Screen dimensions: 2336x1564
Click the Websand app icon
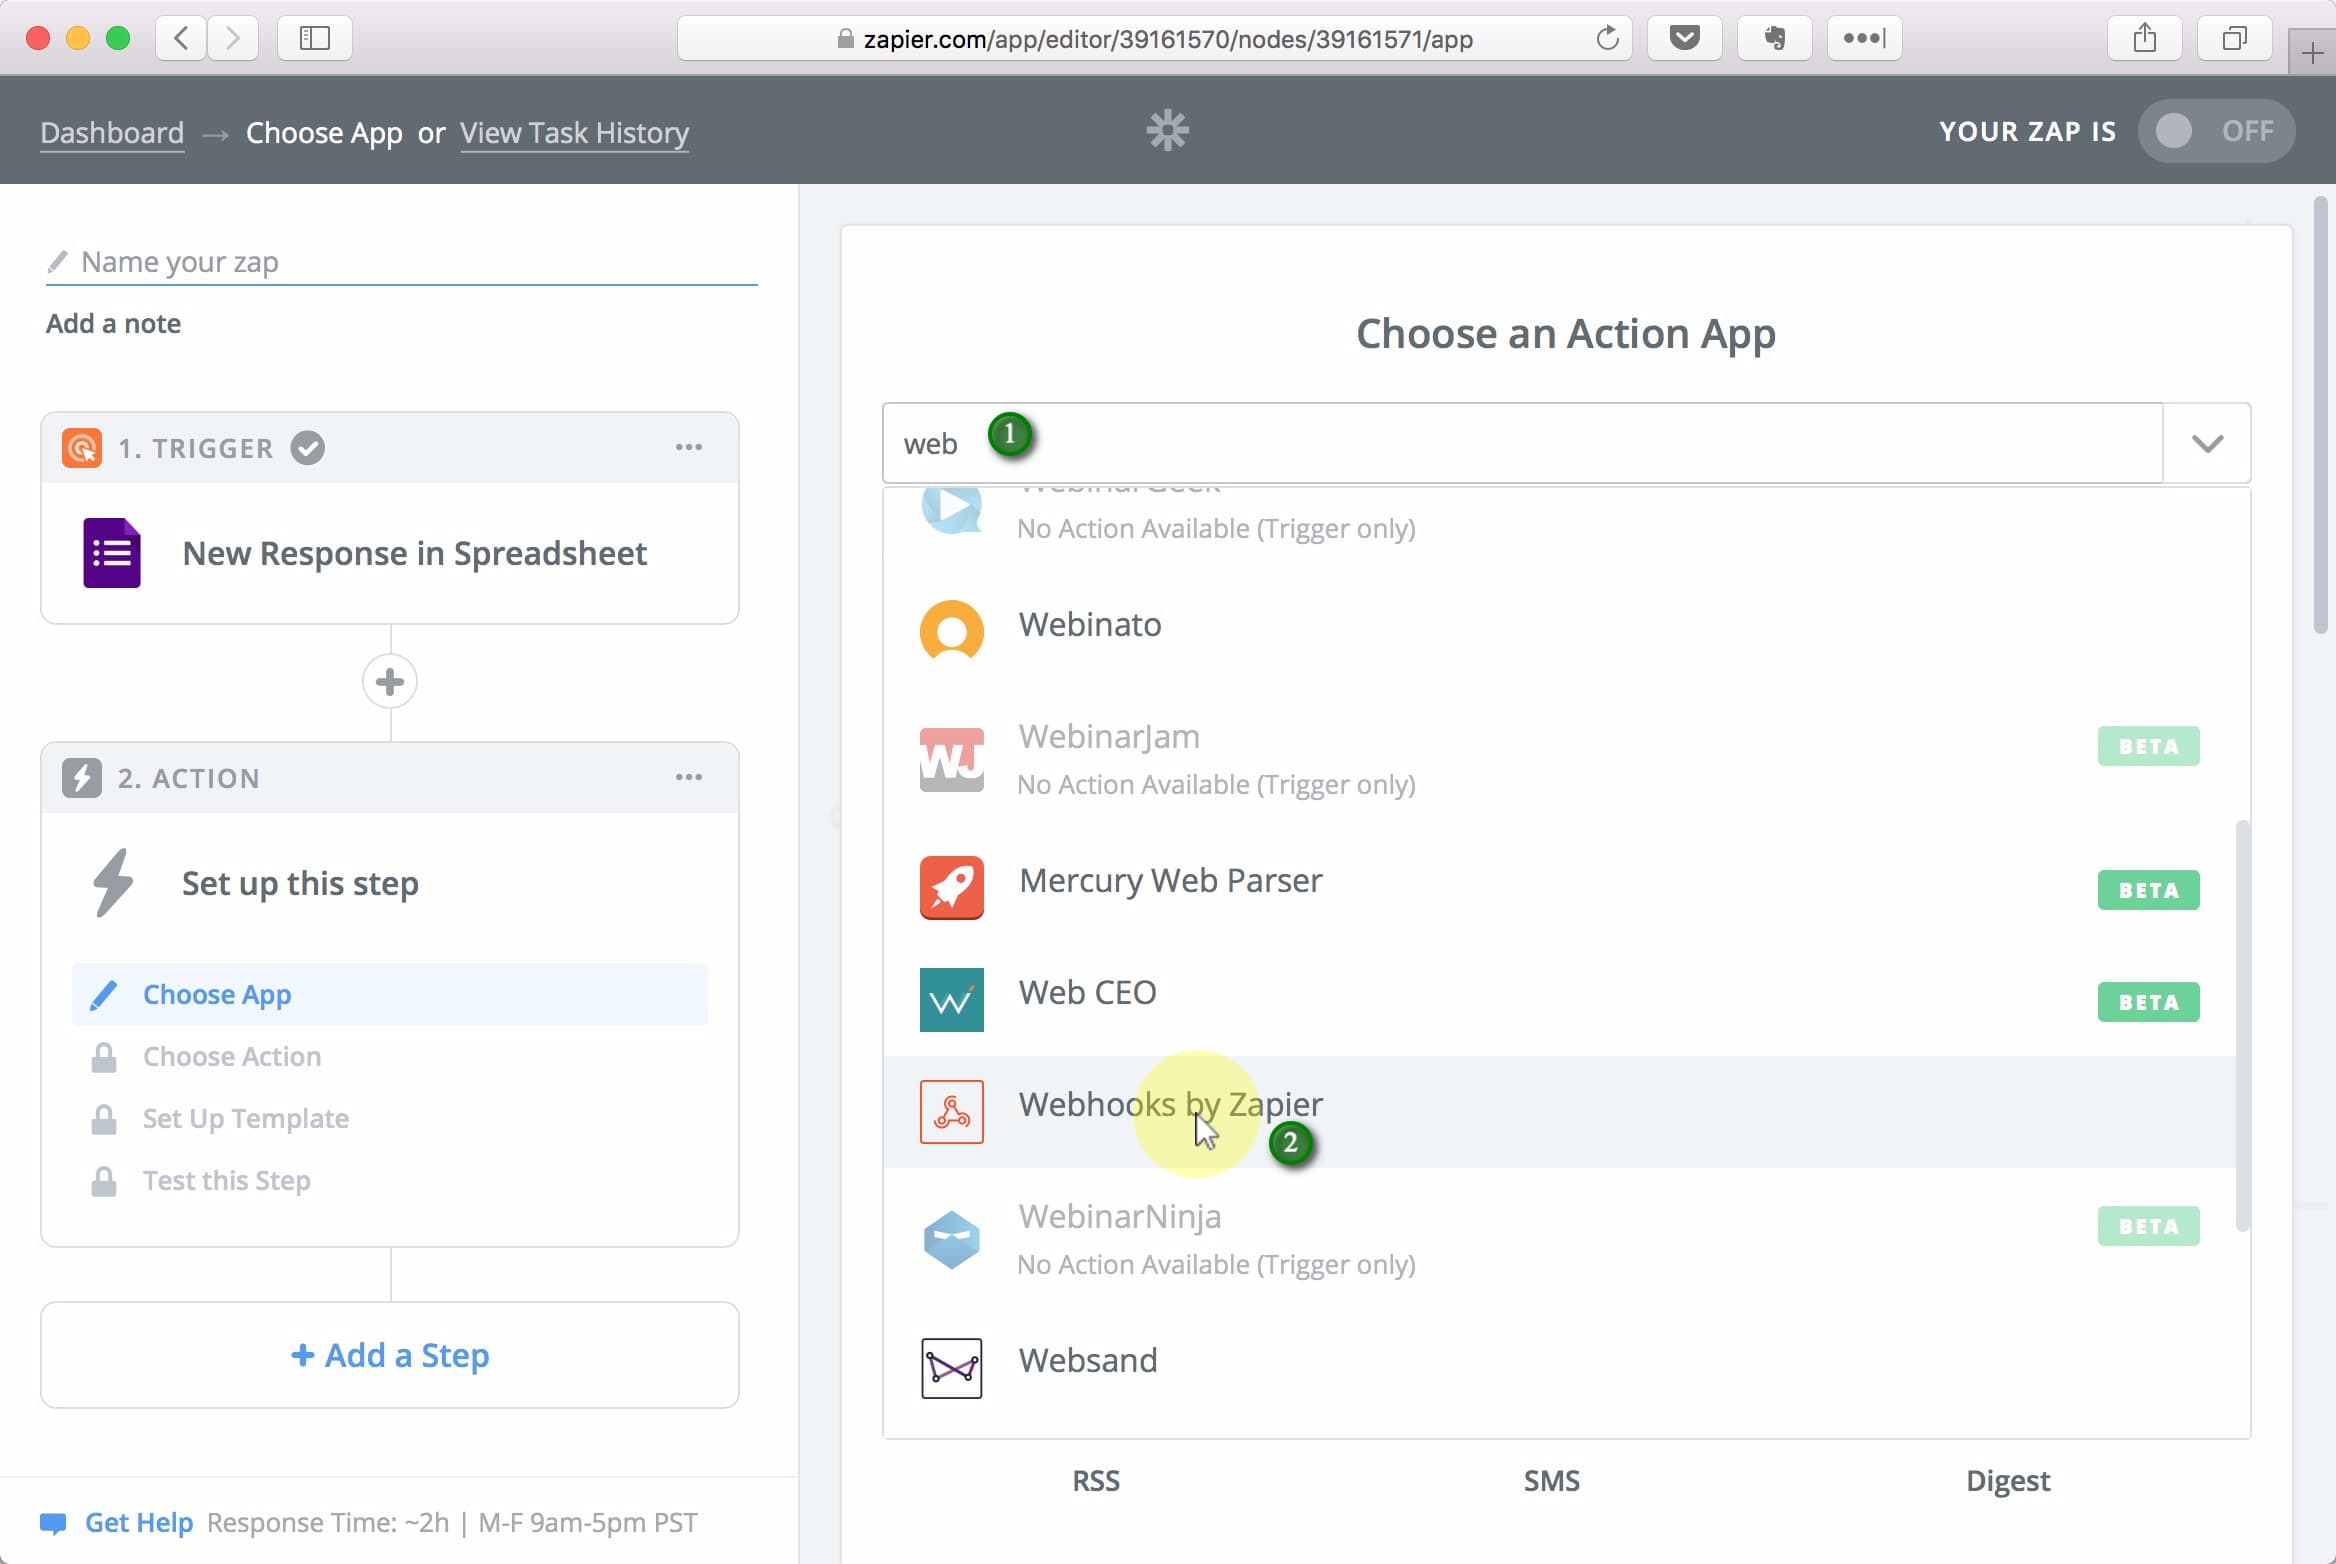(951, 1367)
